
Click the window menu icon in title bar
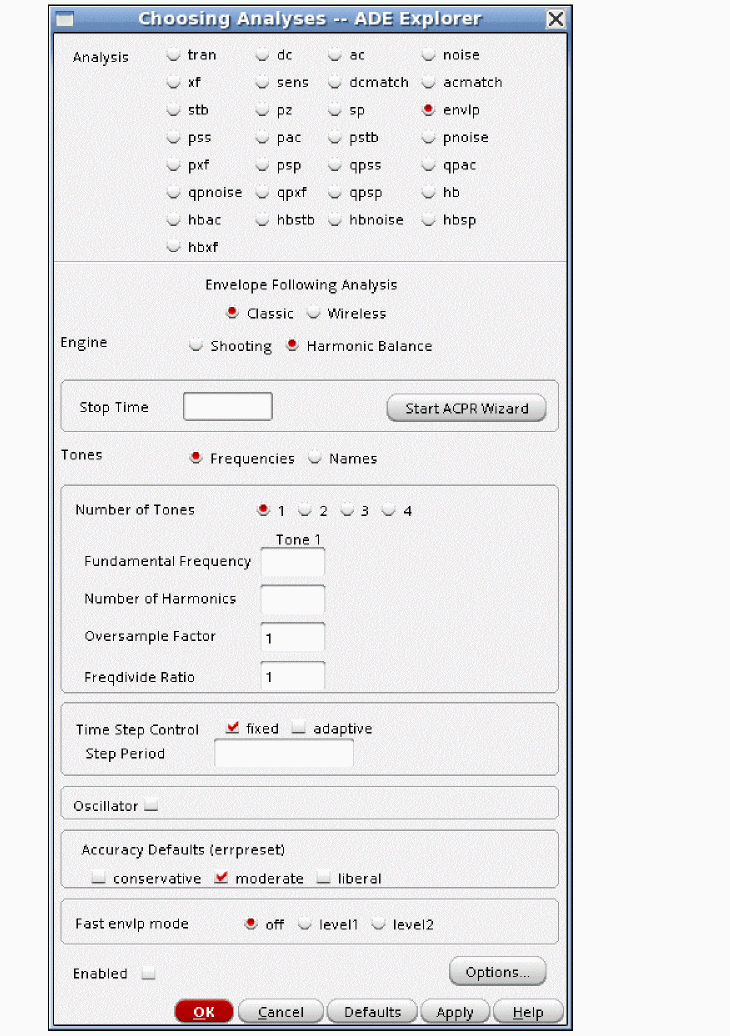(63, 19)
